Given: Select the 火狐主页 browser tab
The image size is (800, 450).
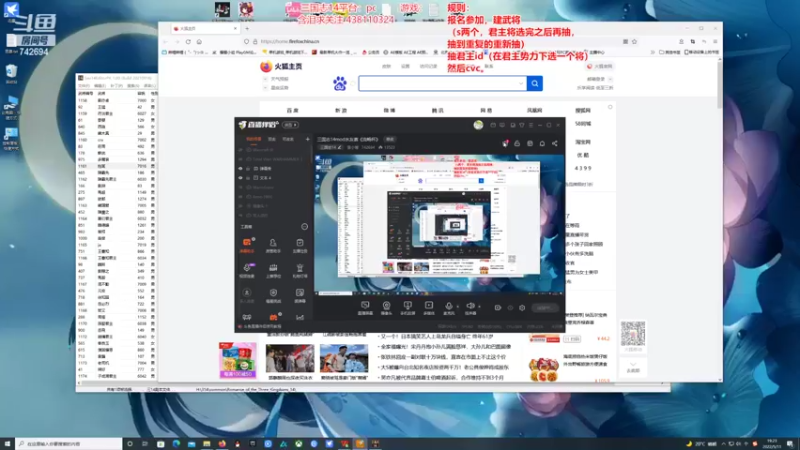Looking at the screenshot, I should pyautogui.click(x=205, y=29).
